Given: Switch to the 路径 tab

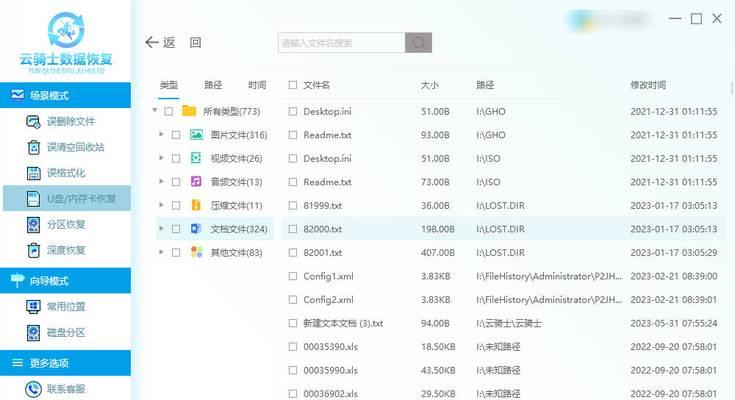Looking at the screenshot, I should point(213,85).
